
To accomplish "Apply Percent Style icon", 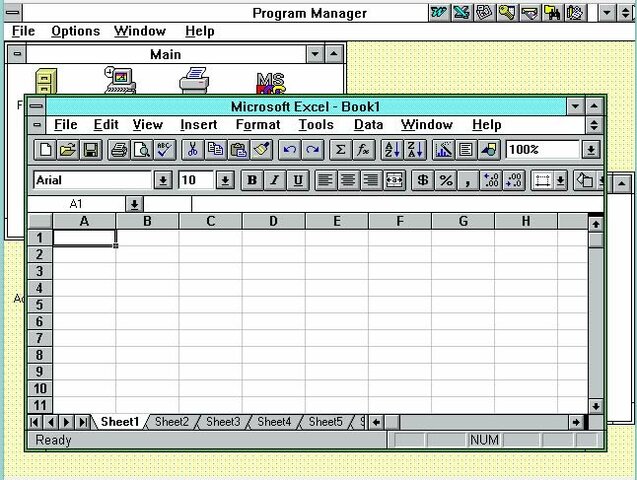I will 446,180.
